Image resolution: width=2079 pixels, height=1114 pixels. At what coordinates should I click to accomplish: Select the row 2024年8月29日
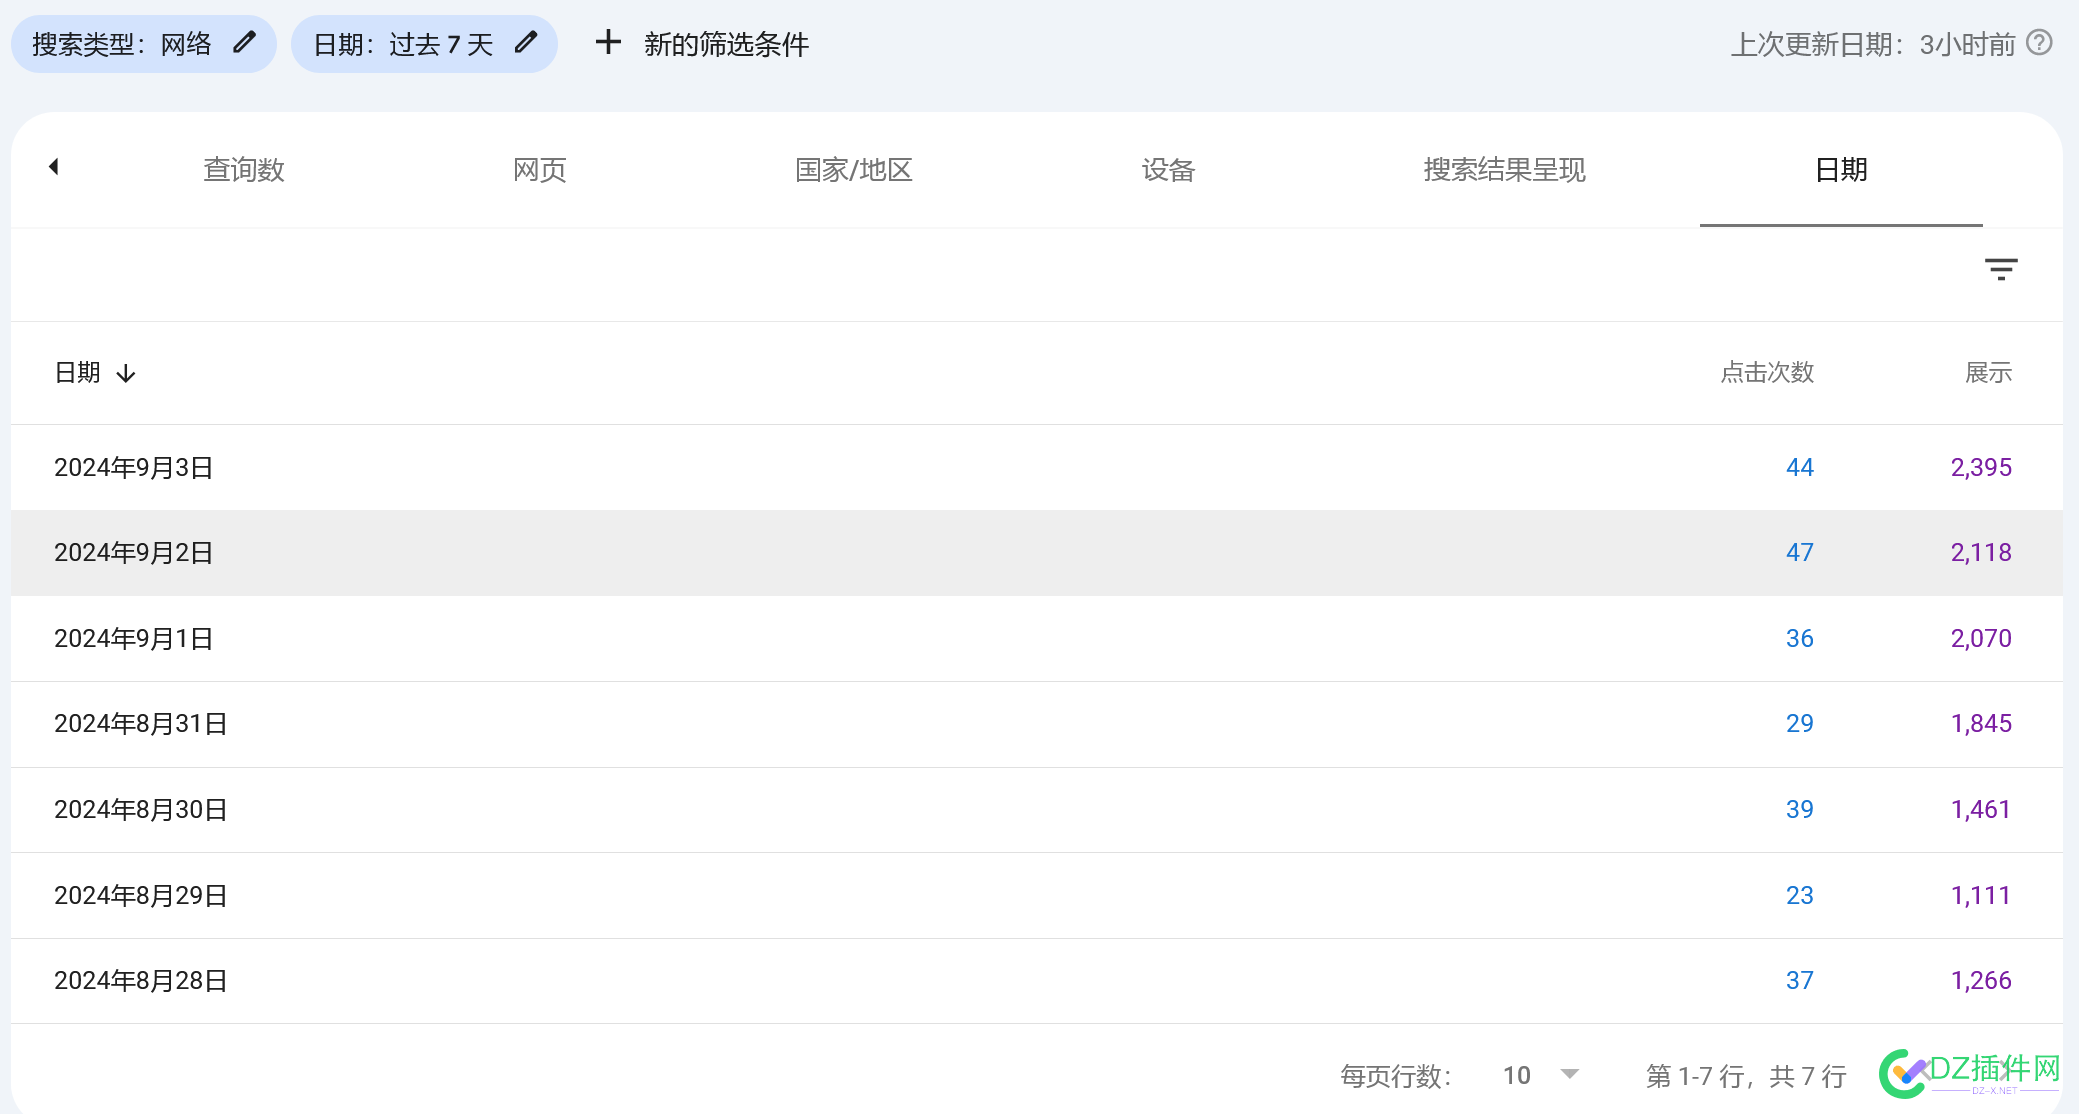click(x=1037, y=896)
